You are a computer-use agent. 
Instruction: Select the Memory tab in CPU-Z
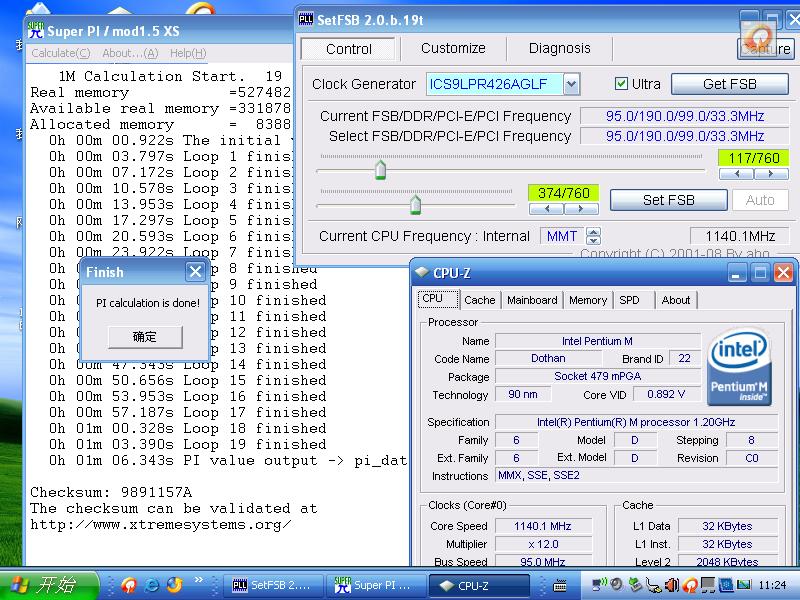588,300
